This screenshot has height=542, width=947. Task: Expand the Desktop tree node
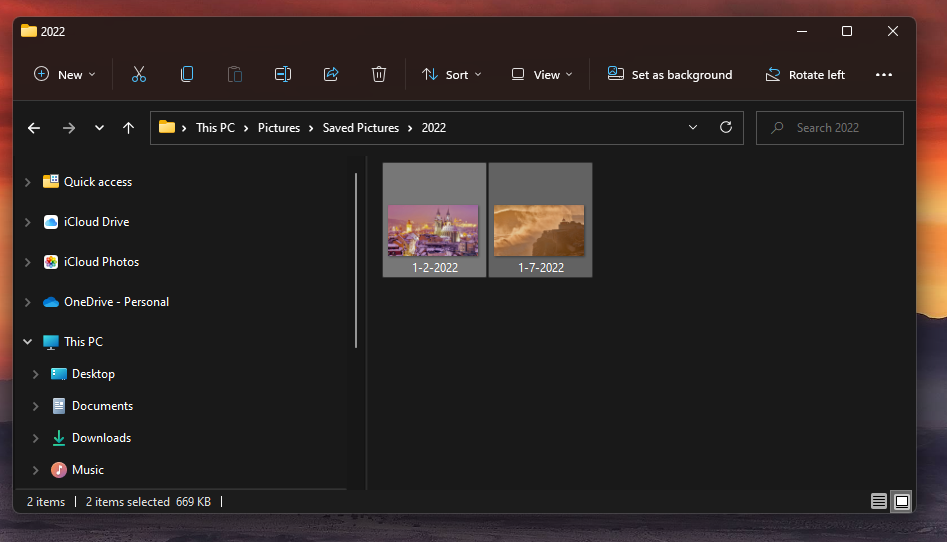tap(35, 374)
